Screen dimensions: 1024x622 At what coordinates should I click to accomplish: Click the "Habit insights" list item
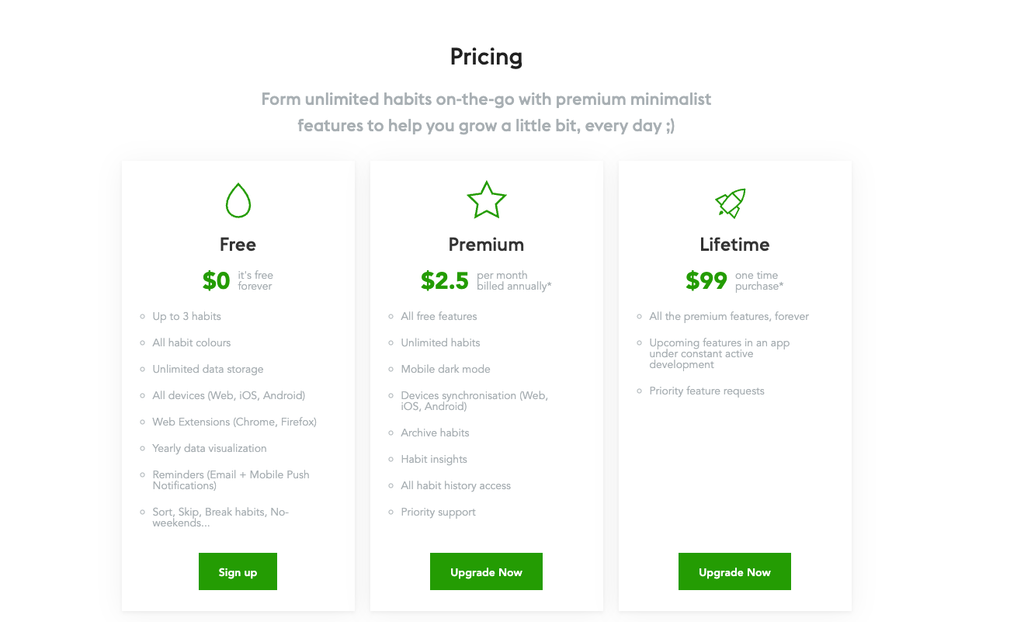tap(434, 459)
